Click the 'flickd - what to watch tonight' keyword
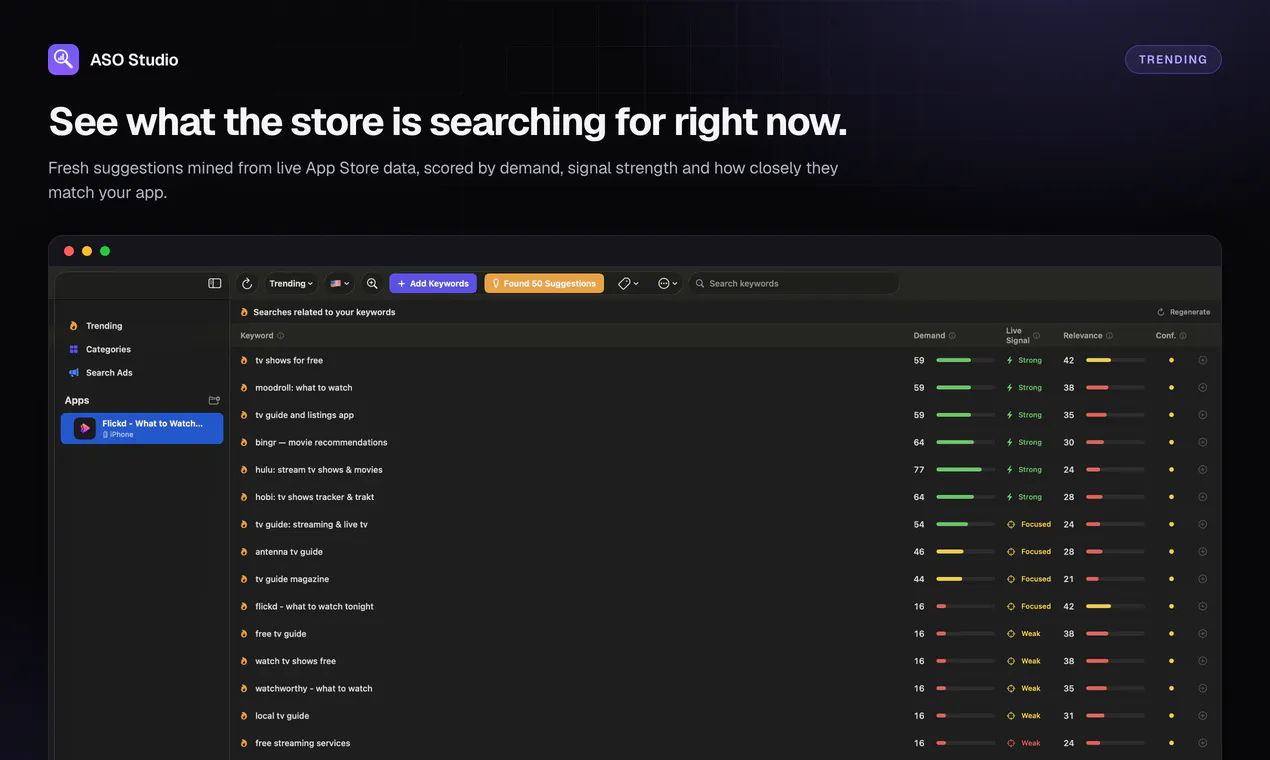Viewport: 1270px width, 760px height. coord(315,606)
